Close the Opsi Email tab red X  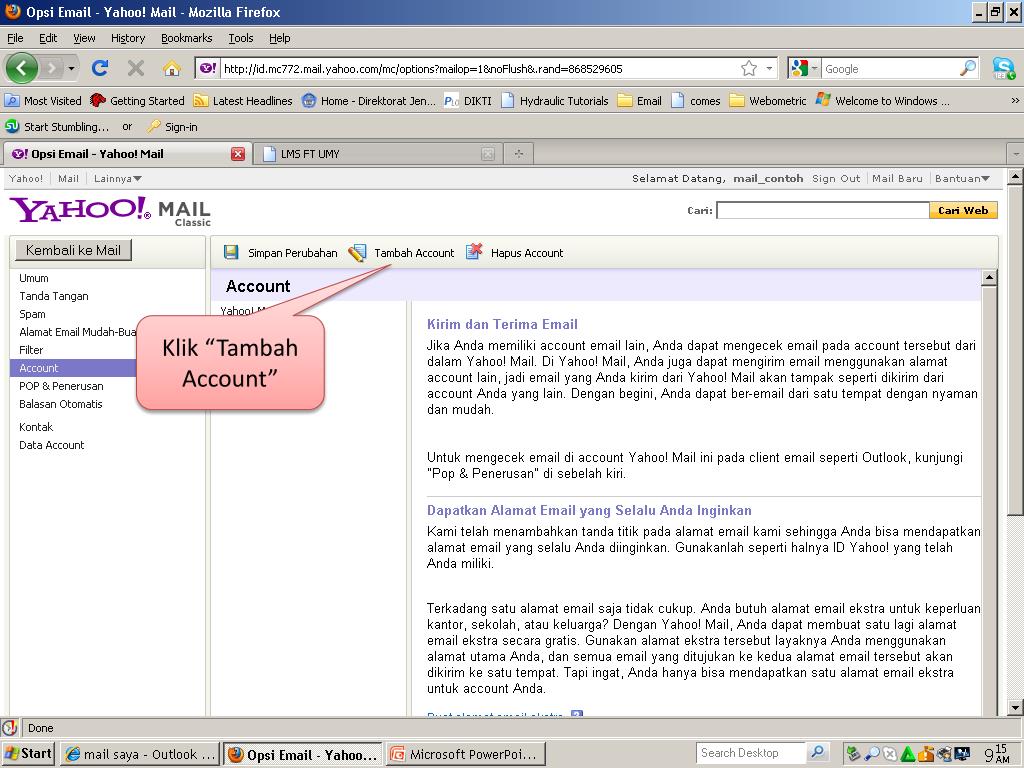tap(238, 154)
